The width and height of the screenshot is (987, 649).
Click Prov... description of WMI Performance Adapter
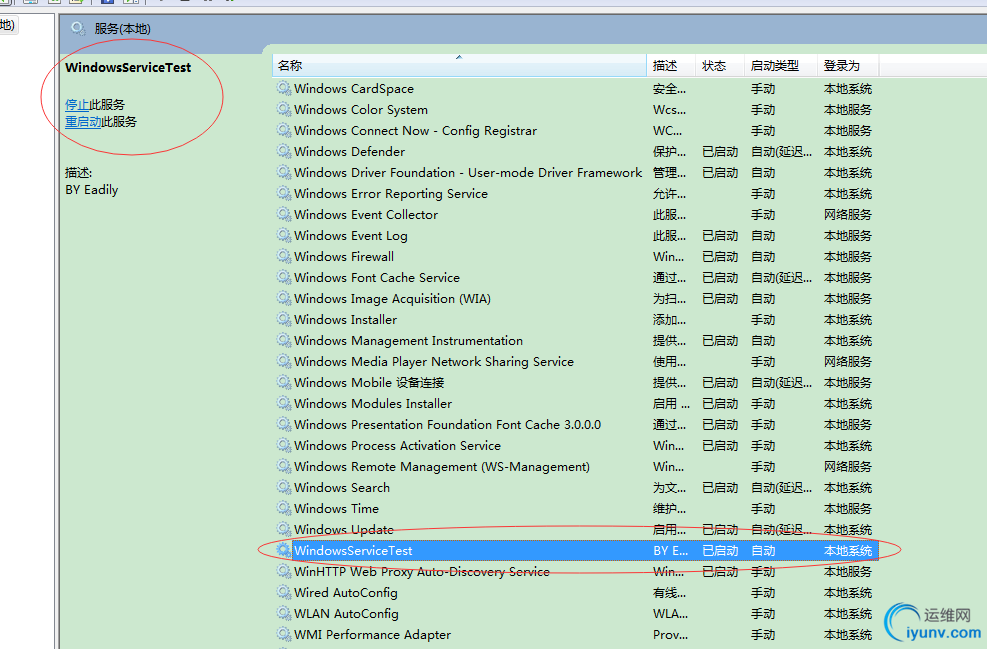(670, 635)
